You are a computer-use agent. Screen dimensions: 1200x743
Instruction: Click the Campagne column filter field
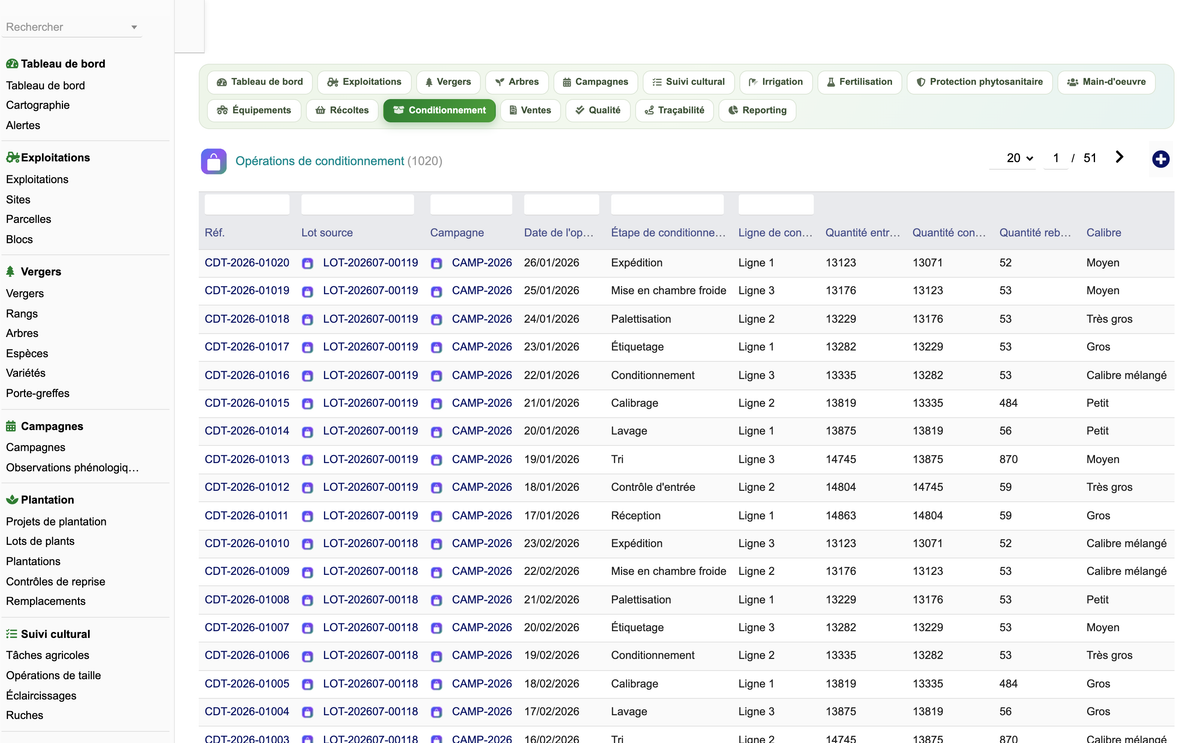coord(471,204)
